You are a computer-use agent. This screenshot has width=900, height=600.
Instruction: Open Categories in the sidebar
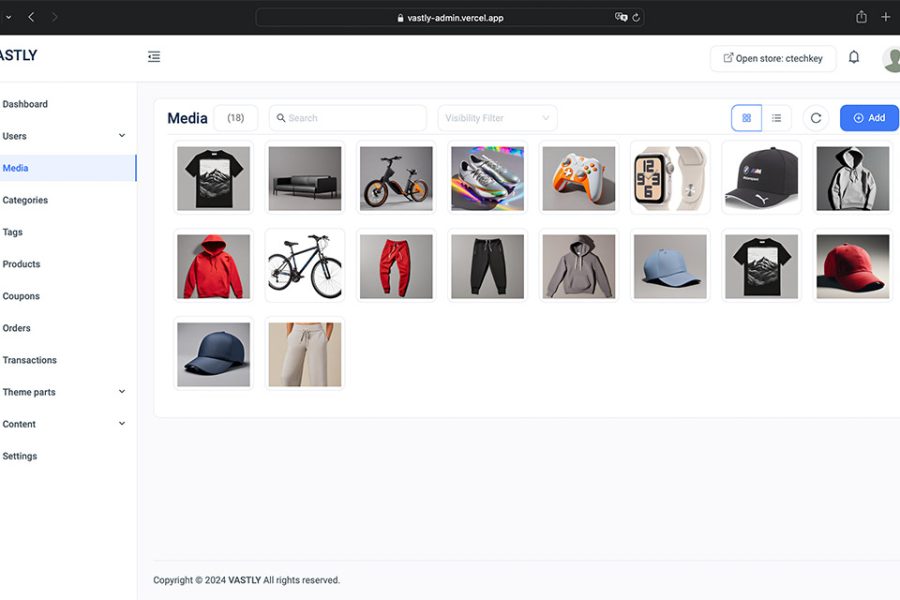25,200
